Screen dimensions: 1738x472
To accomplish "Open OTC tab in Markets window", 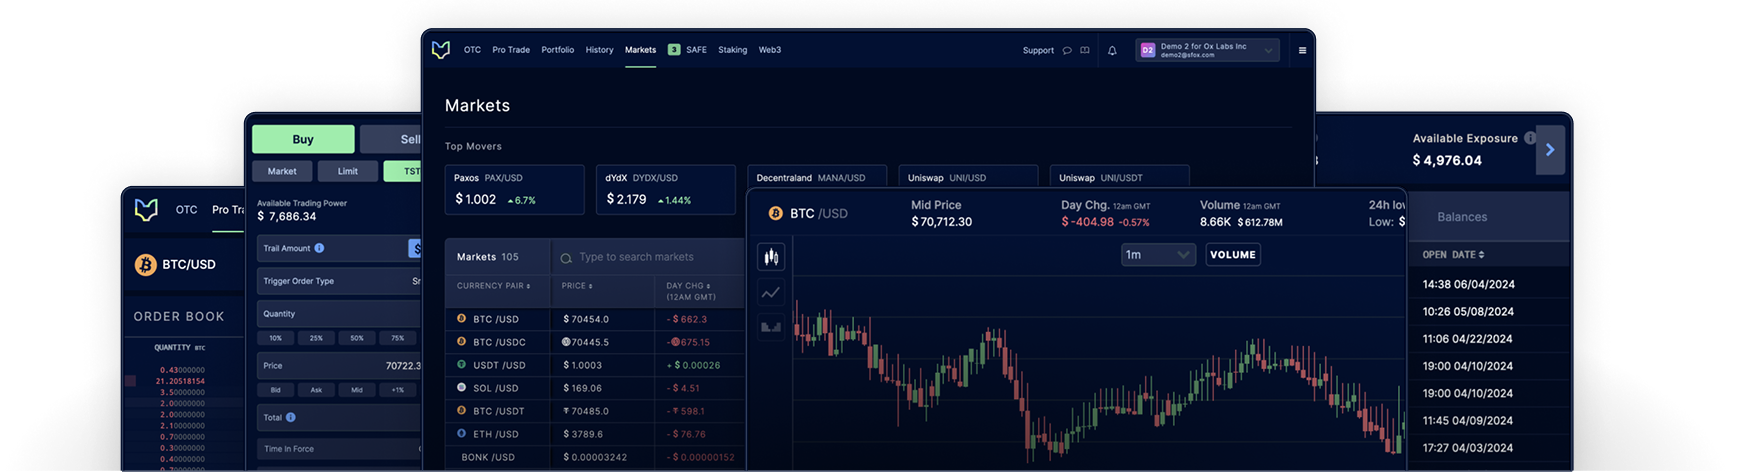I will [472, 50].
